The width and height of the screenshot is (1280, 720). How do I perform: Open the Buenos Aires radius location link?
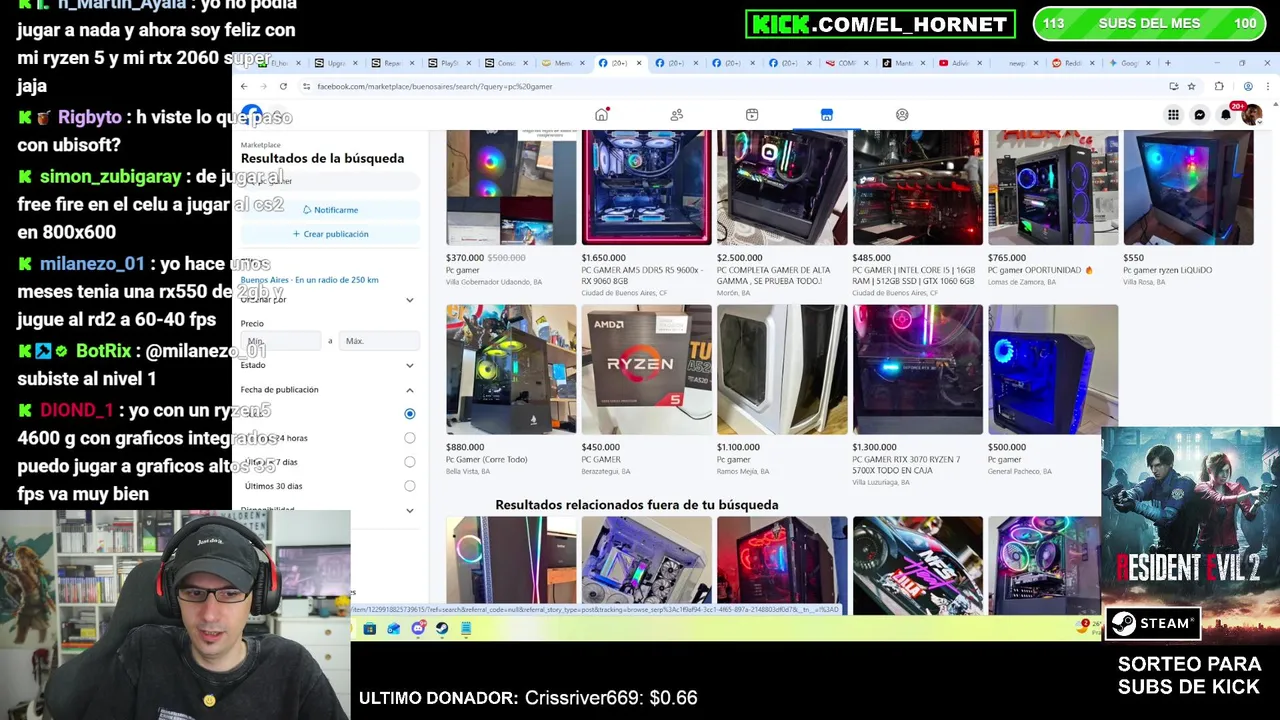pos(310,280)
